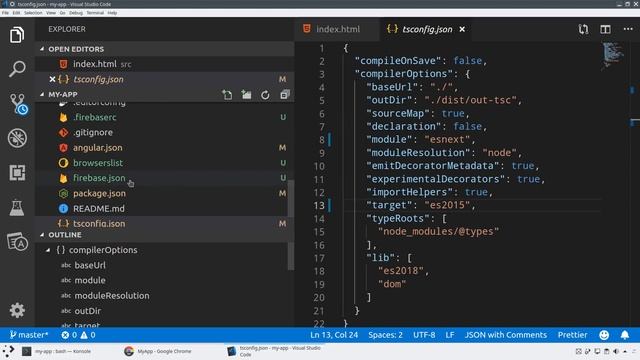The height and width of the screenshot is (360, 640).
Task: Open the Extensions view
Action: tap(17, 173)
